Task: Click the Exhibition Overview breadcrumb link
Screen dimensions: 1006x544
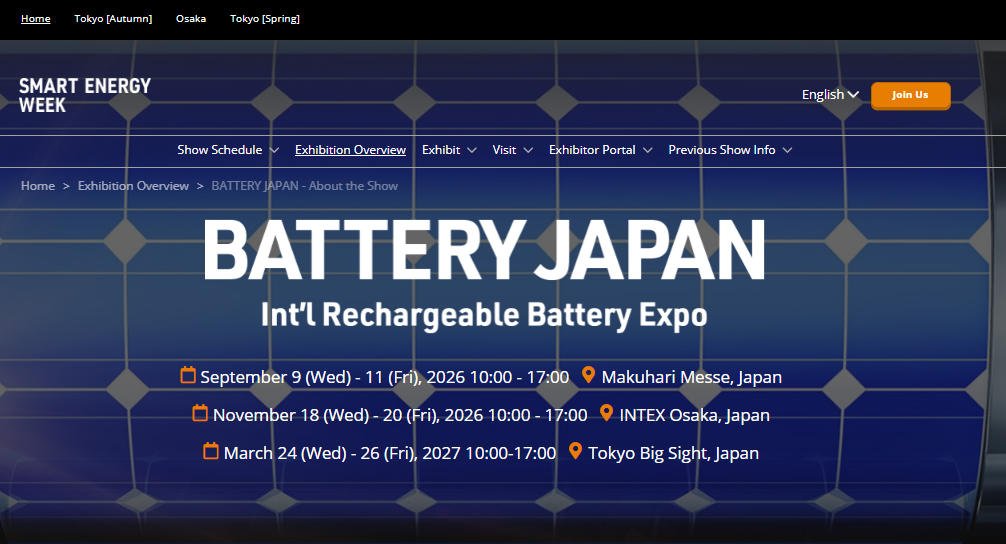Action: [x=133, y=185]
